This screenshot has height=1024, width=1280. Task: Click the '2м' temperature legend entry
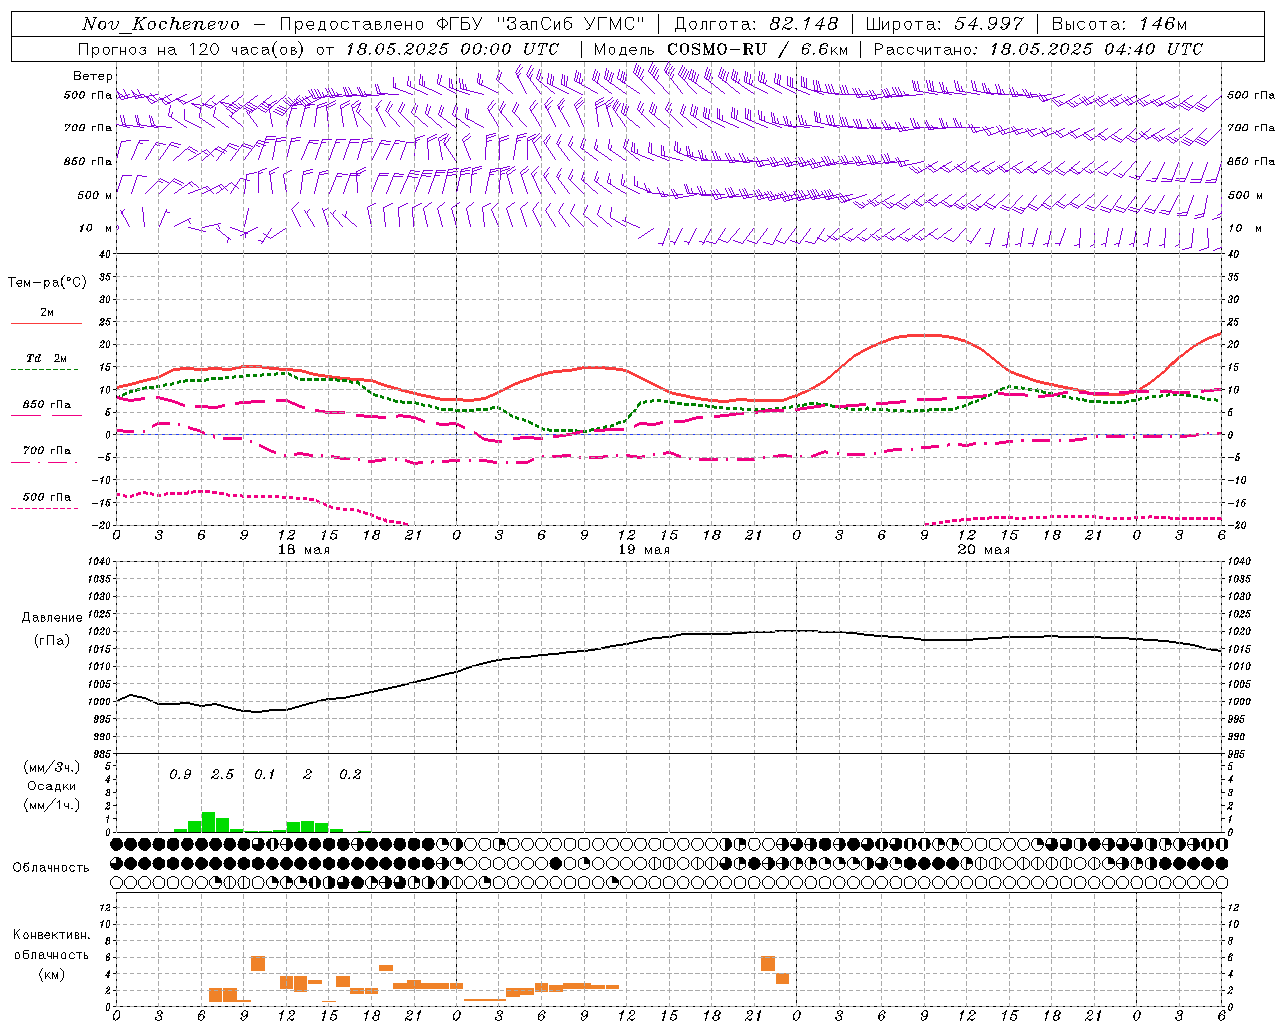[47, 313]
